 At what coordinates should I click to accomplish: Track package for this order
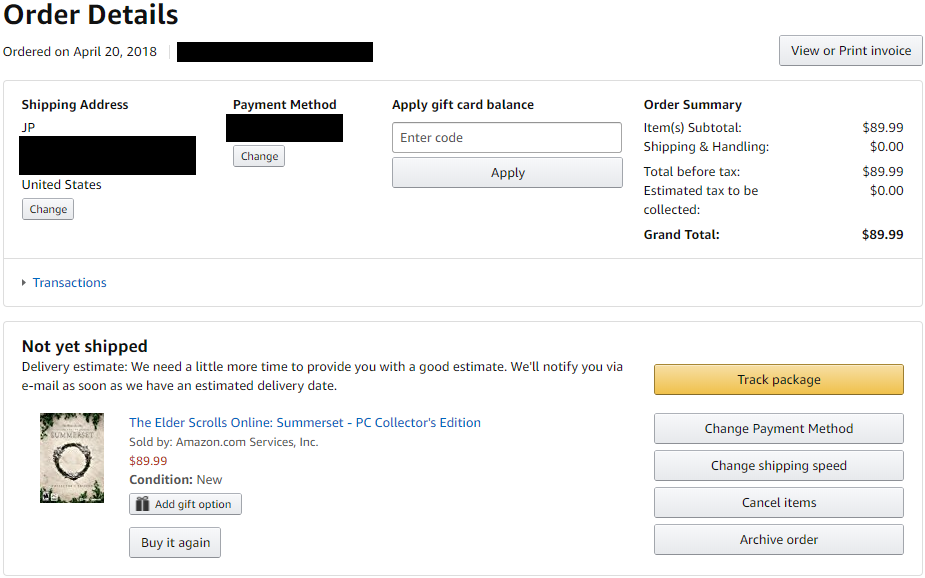(x=779, y=380)
